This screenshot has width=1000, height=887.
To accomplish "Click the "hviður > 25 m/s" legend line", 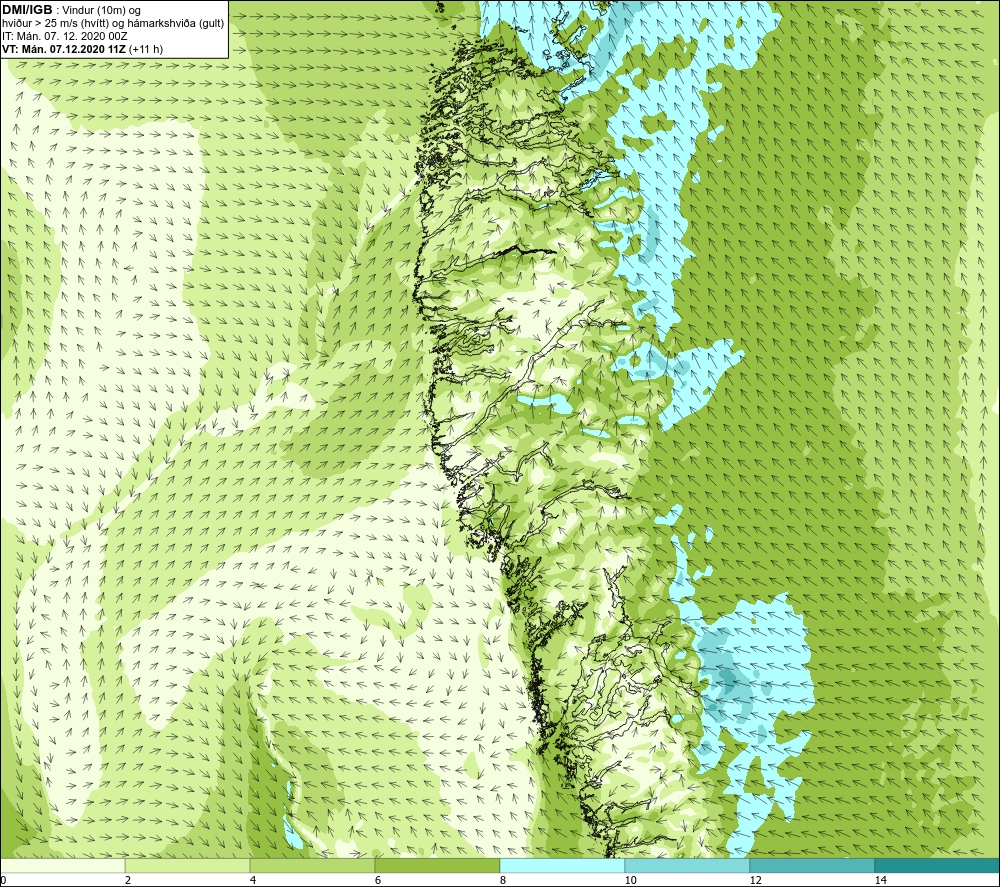I will coord(113,24).
